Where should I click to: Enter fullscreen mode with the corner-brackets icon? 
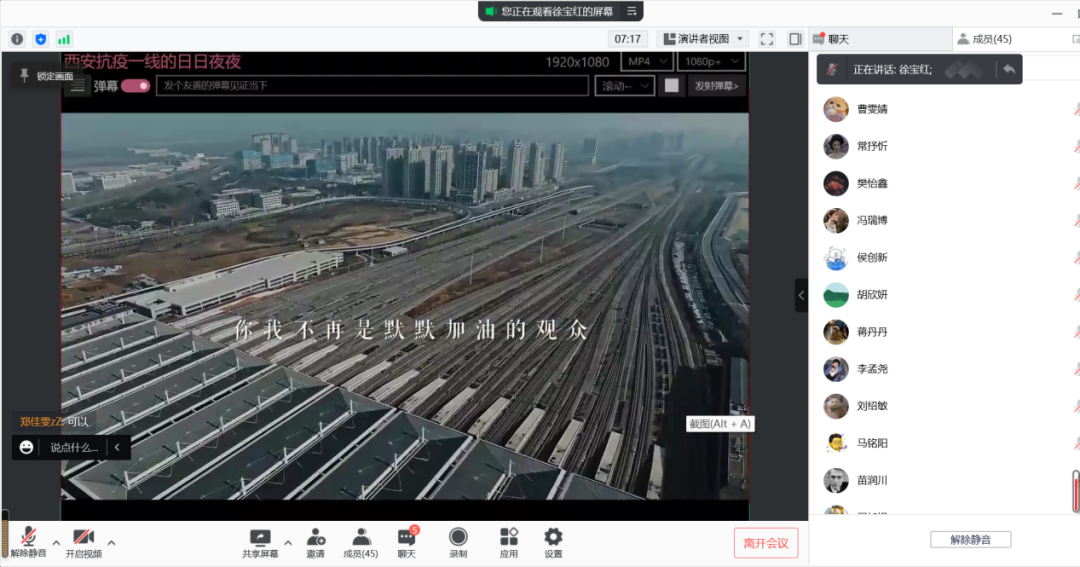[767, 39]
